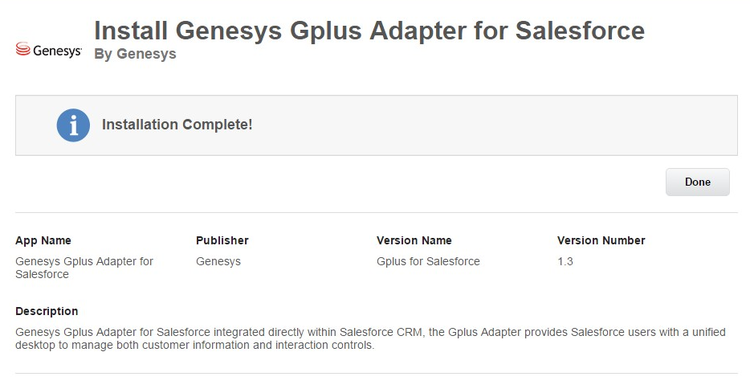Image resolution: width=750 pixels, height=385 pixels.
Task: Select the Genesys Gplus Adapter for Salesforce value
Action: pyautogui.click(x=84, y=268)
